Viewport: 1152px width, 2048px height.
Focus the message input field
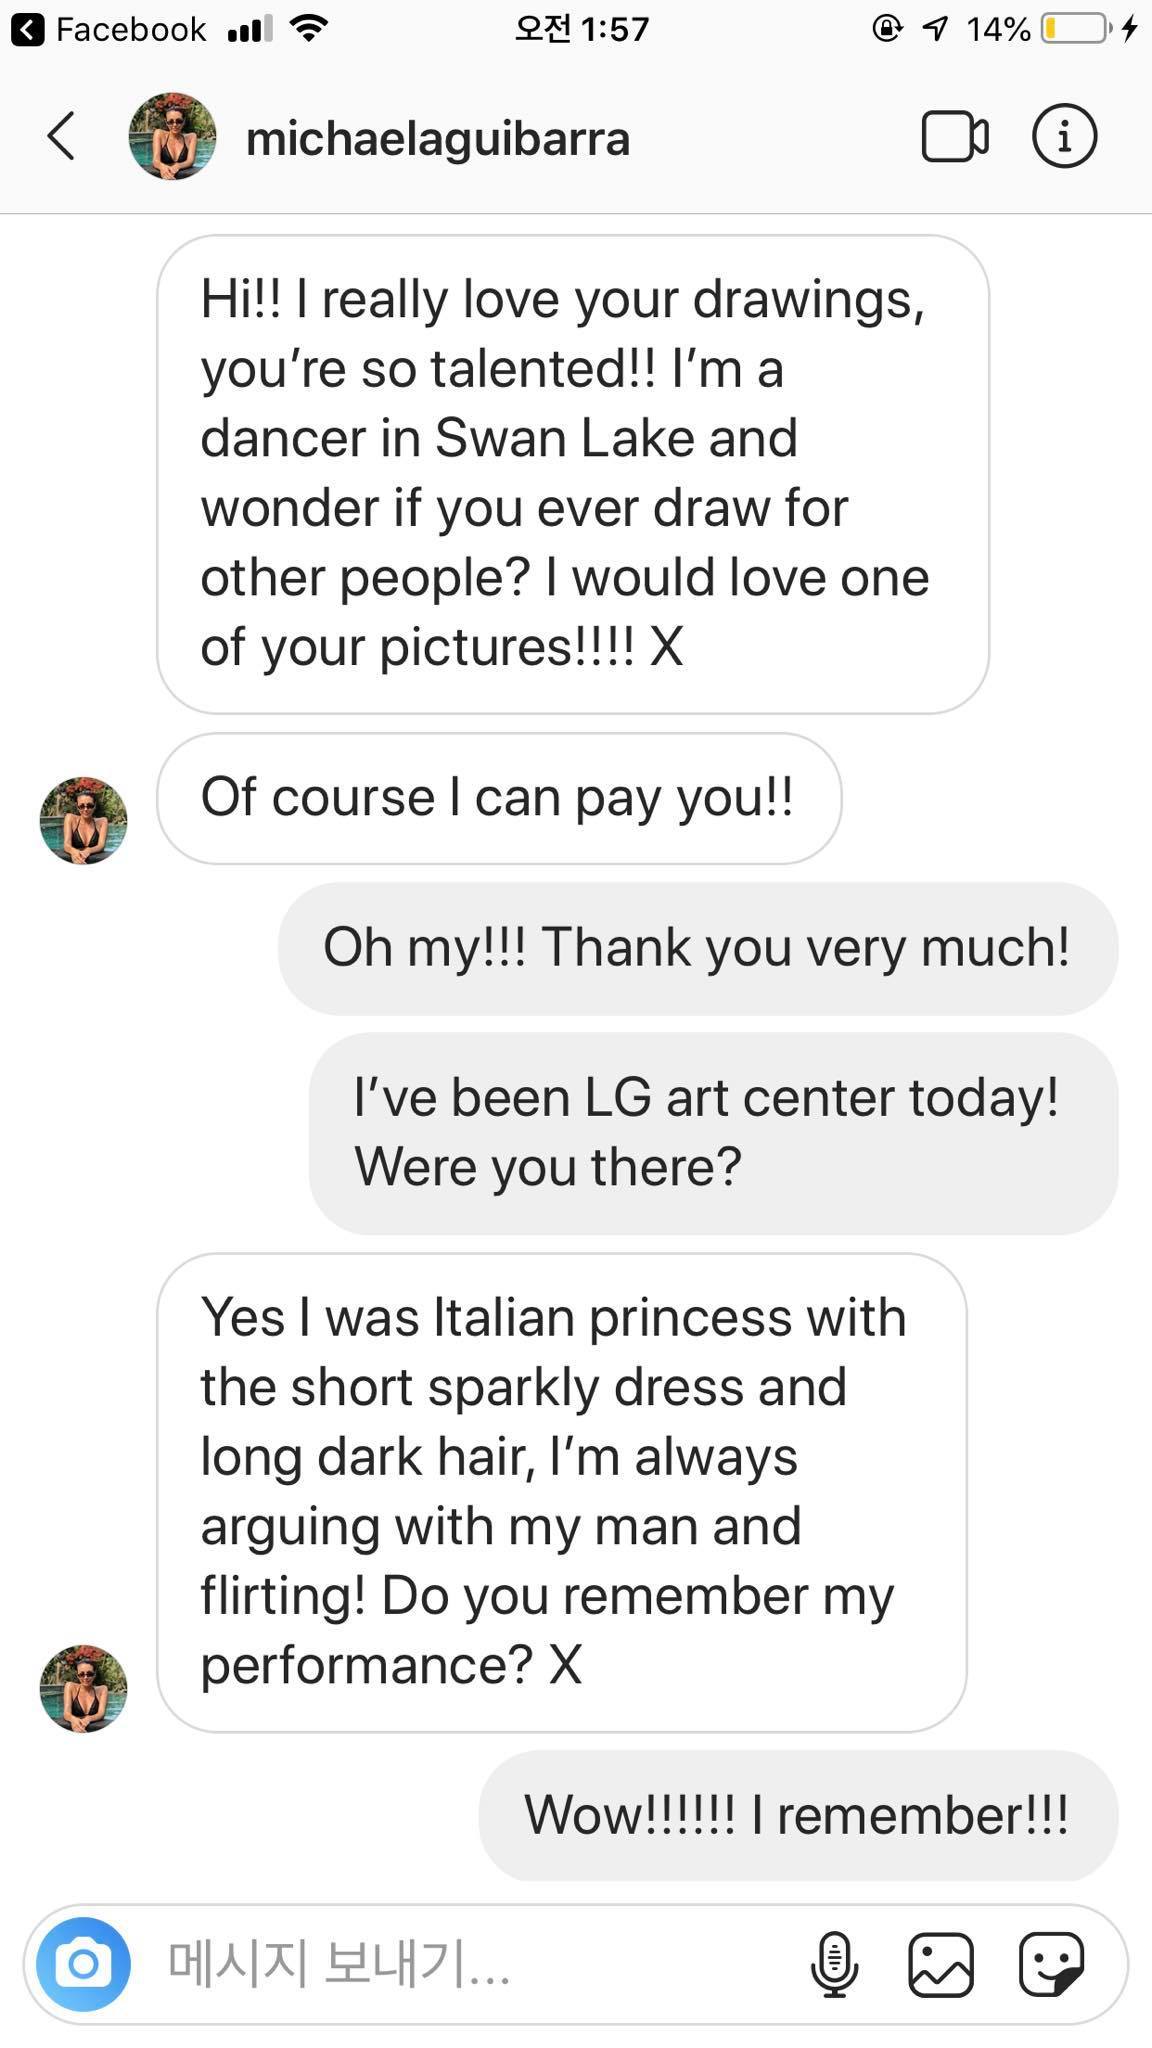click(470, 1965)
